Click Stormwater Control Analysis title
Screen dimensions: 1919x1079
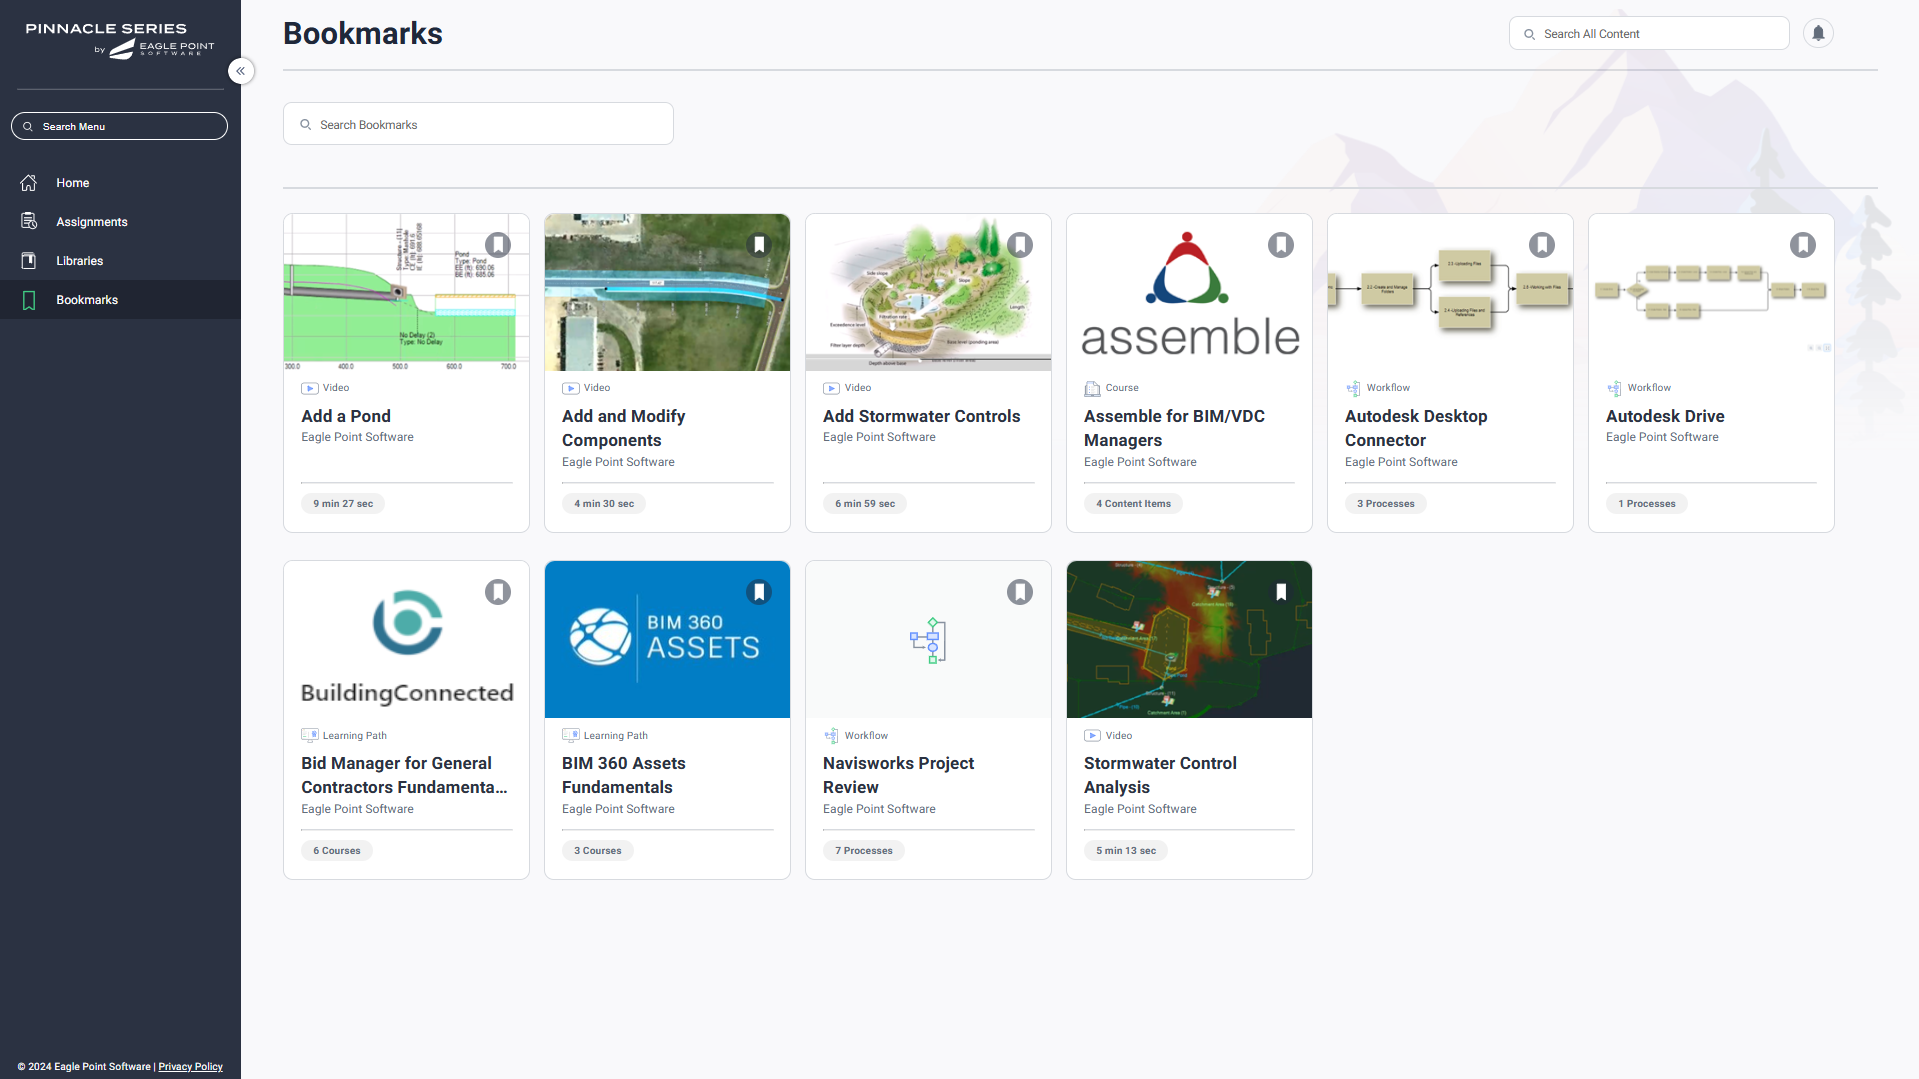[1160, 775]
